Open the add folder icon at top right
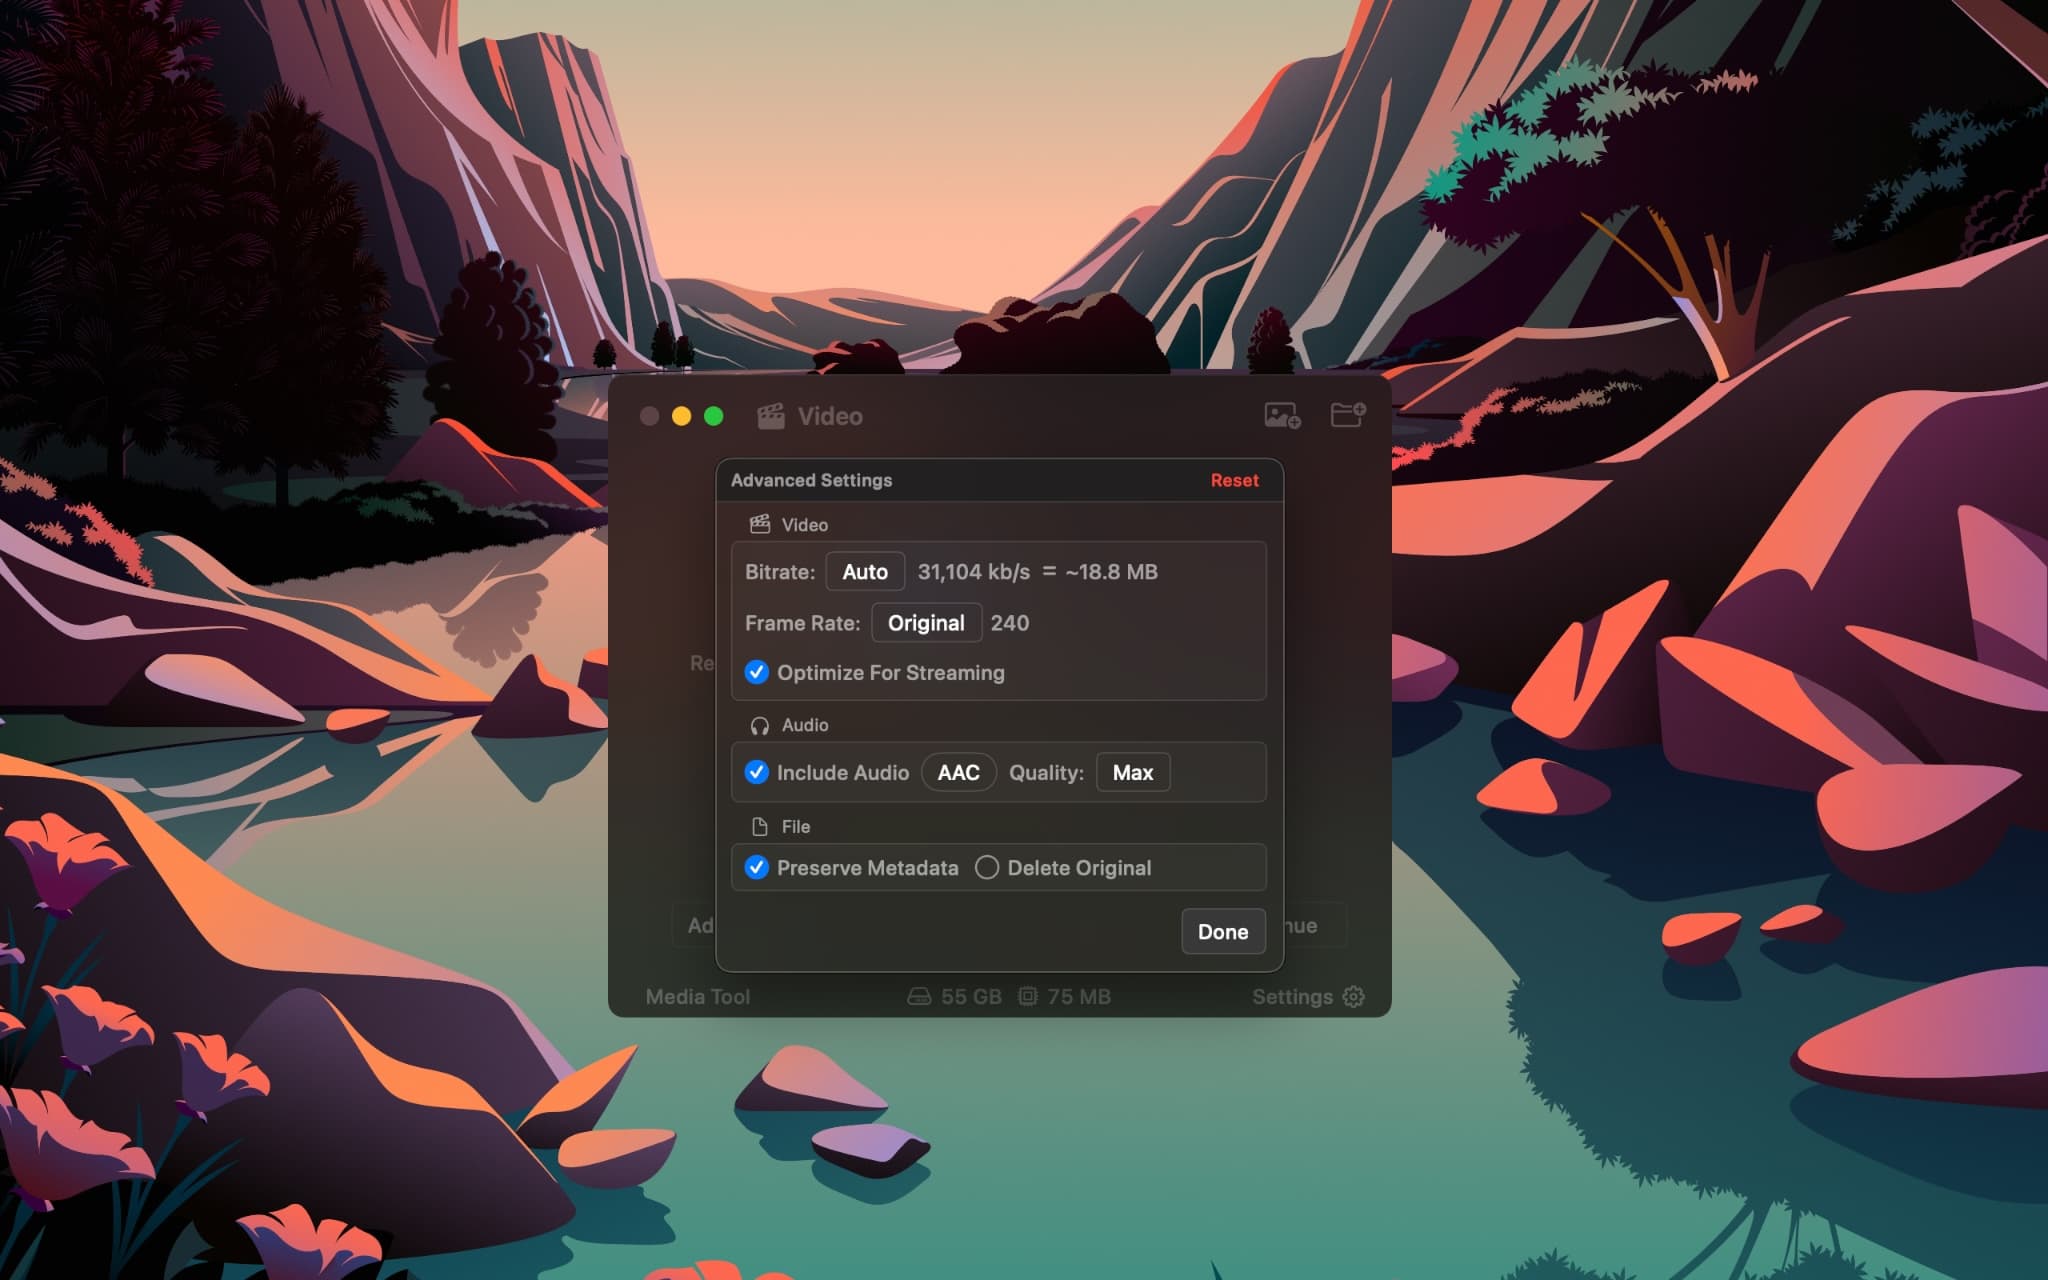Image resolution: width=2048 pixels, height=1280 pixels. [x=1345, y=416]
